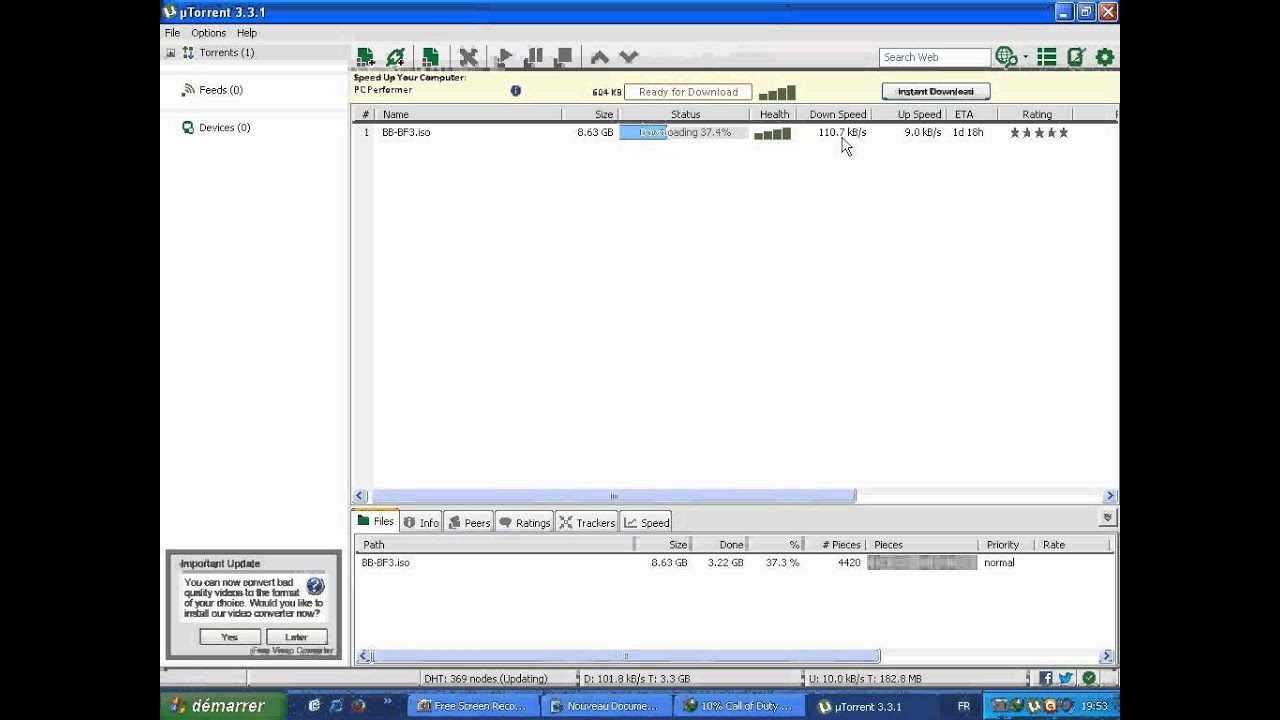The width and height of the screenshot is (1280, 720).
Task: Open the Options menu
Action: (208, 33)
